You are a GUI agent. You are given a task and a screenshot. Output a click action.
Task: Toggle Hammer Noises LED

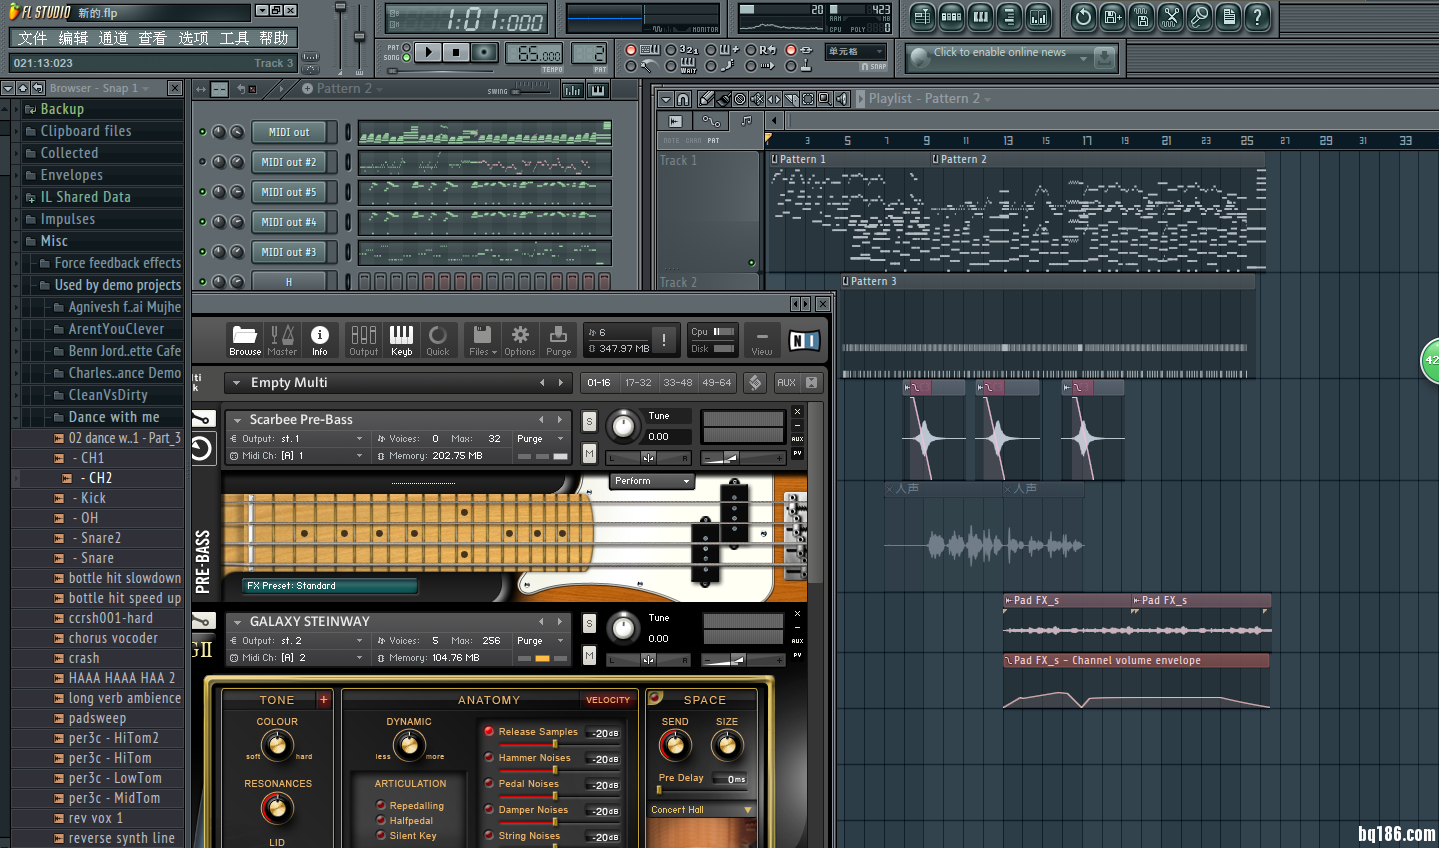[x=489, y=757]
